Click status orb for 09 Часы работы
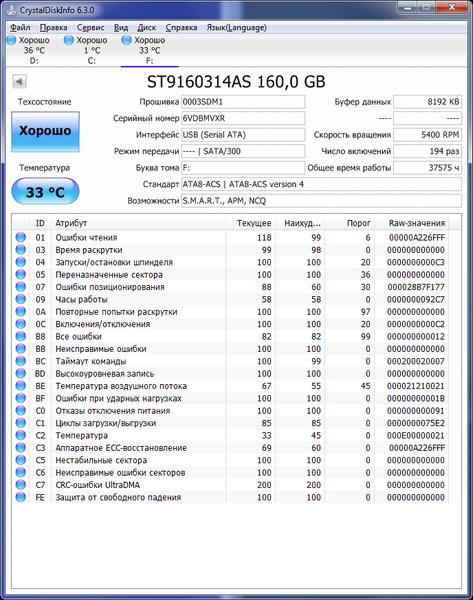Screen dimensions: 473x600 pyautogui.click(x=21, y=299)
